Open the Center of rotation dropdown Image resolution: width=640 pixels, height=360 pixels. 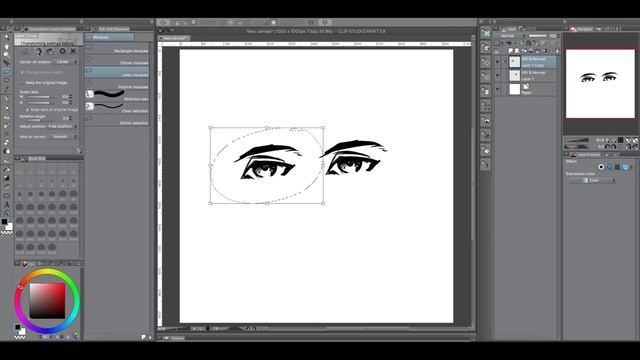tap(66, 62)
